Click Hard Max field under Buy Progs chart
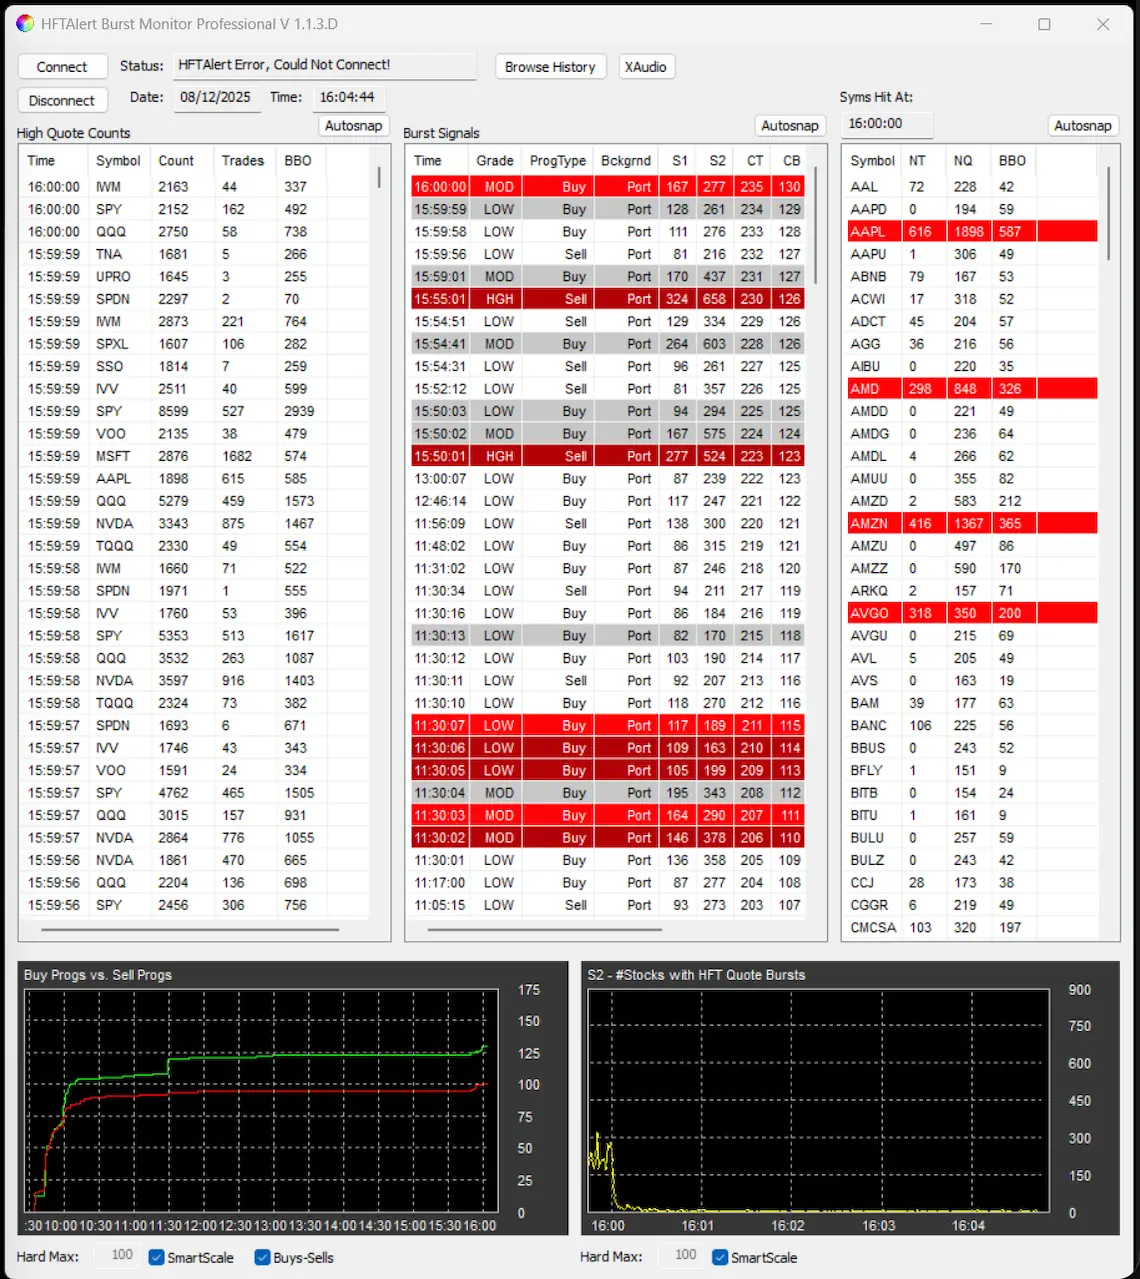Screen dimensions: 1140x1279 [x=120, y=1255]
